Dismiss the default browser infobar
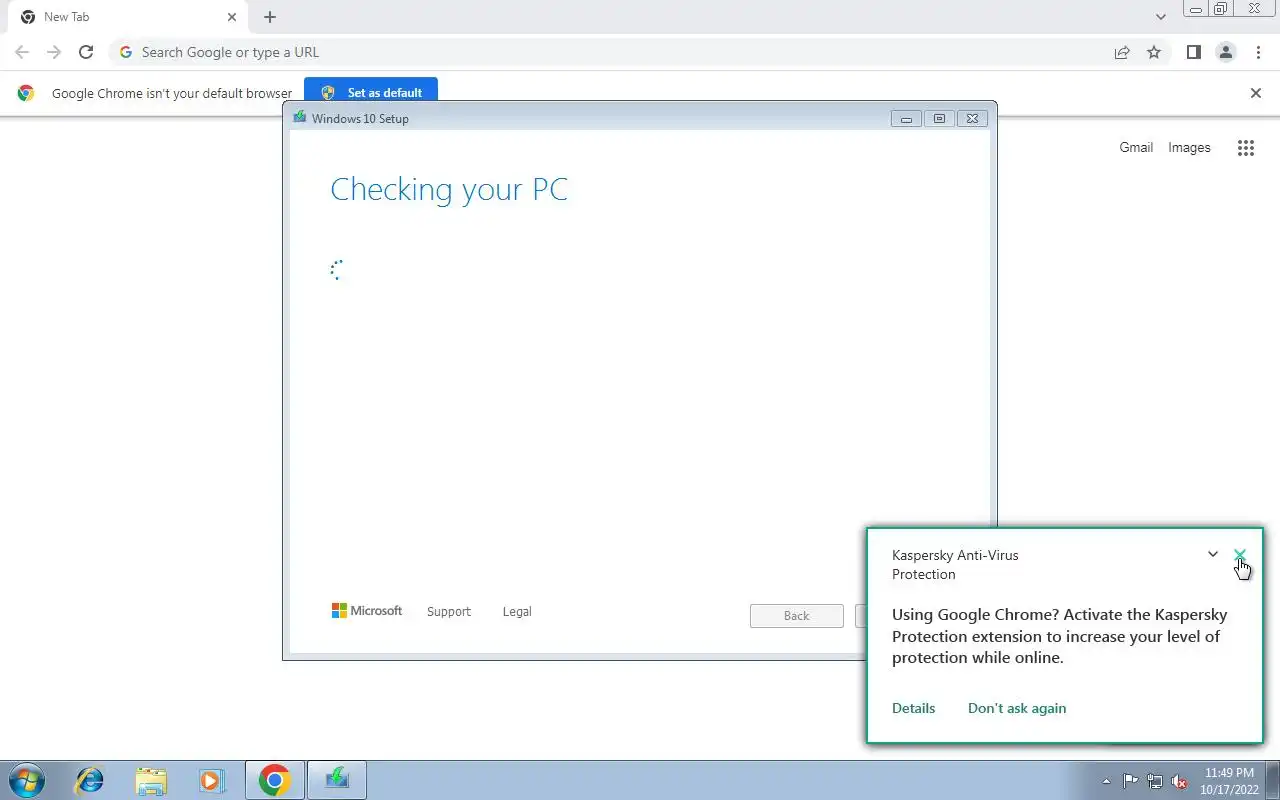This screenshot has width=1280, height=800. [1256, 93]
